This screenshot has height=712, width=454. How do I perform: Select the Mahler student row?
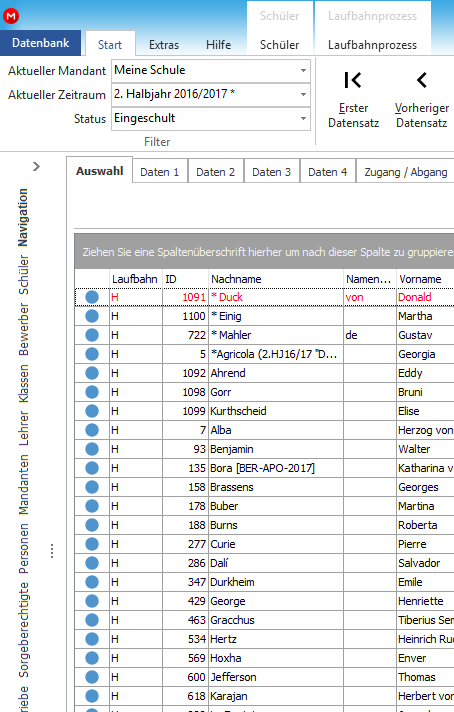click(264, 335)
